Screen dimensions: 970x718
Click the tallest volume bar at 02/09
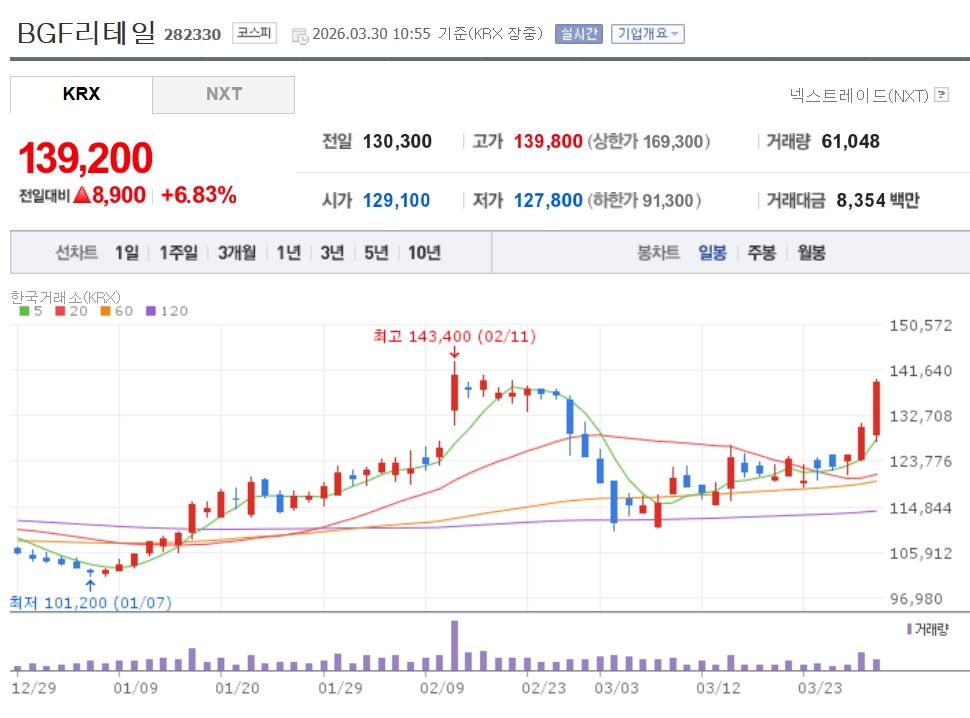coord(454,645)
